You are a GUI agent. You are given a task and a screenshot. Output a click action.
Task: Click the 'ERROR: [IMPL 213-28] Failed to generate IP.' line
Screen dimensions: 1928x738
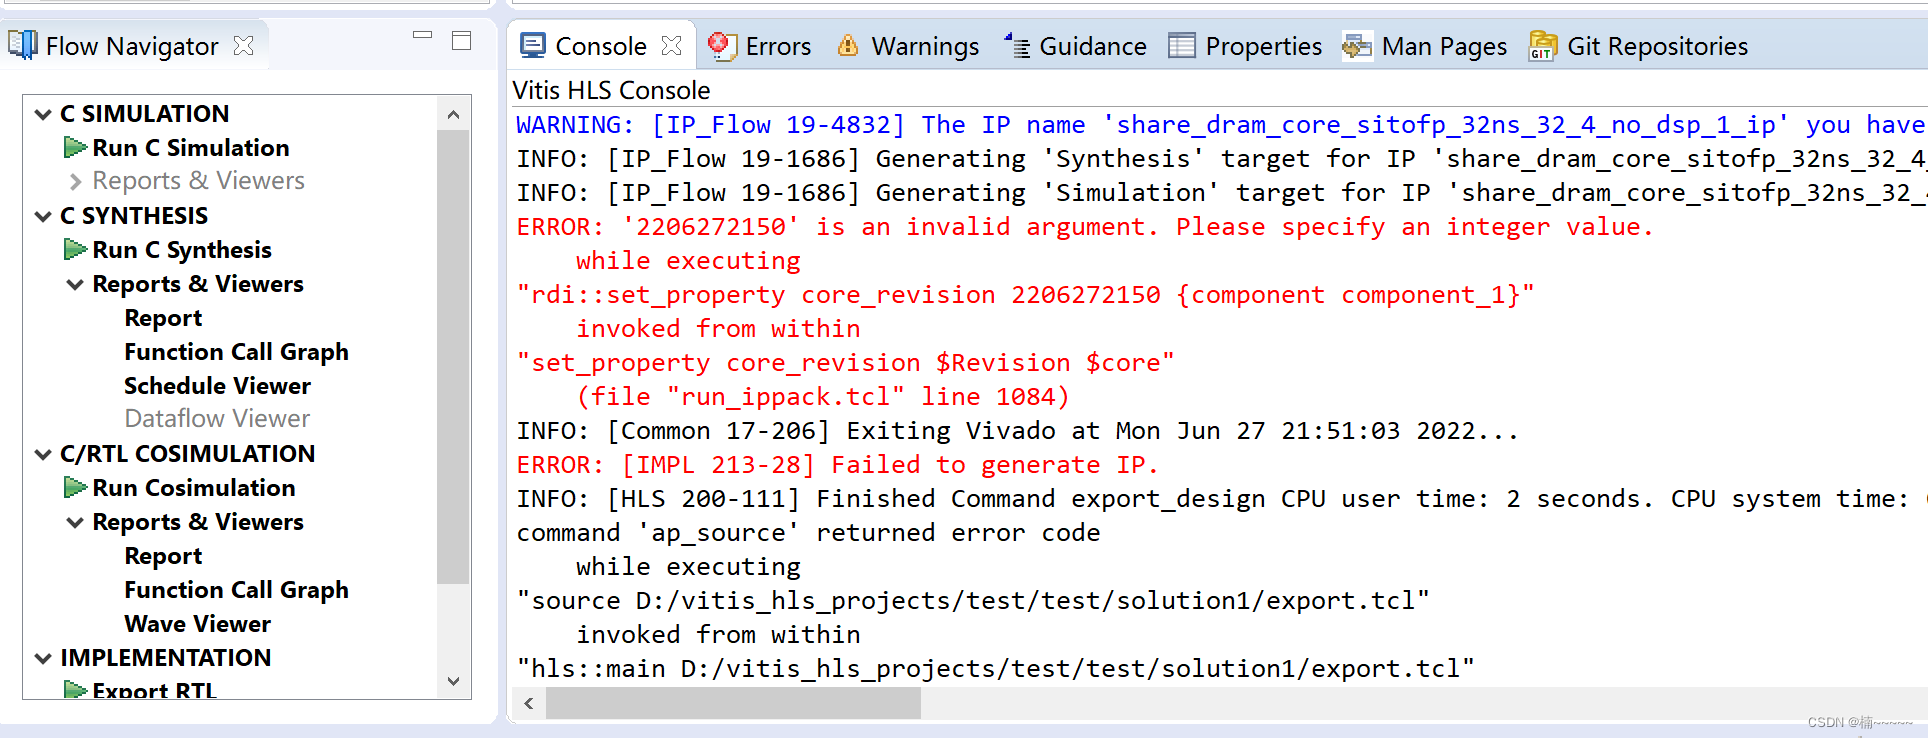pos(837,464)
